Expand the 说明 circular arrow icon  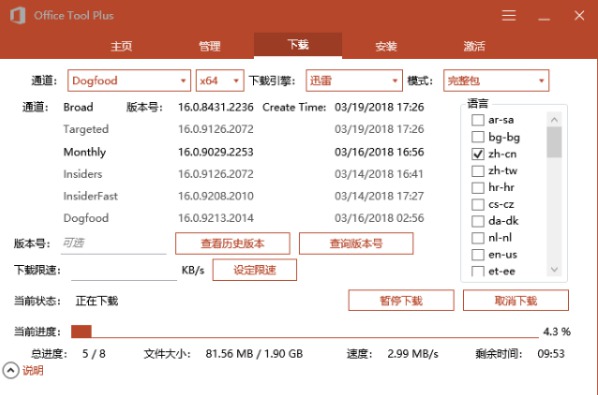pos(11,370)
